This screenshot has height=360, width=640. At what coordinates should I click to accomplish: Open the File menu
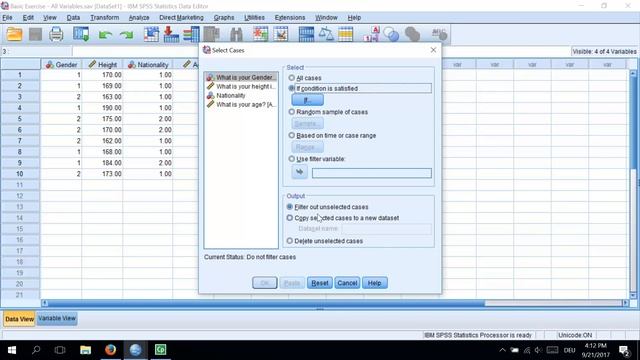7,18
